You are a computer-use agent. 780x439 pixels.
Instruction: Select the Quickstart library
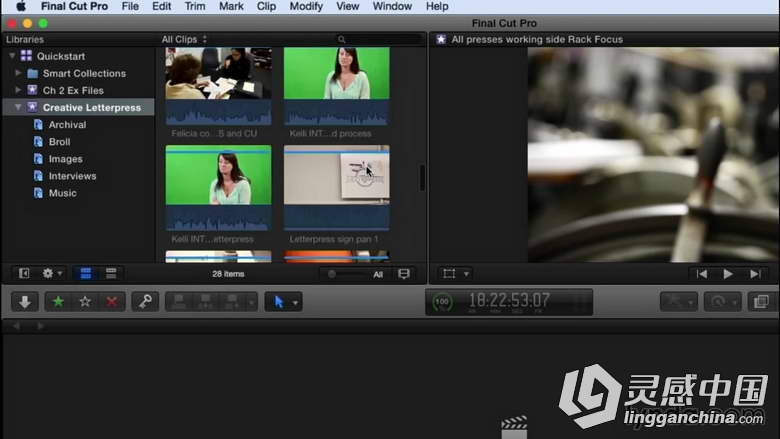(x=61, y=56)
